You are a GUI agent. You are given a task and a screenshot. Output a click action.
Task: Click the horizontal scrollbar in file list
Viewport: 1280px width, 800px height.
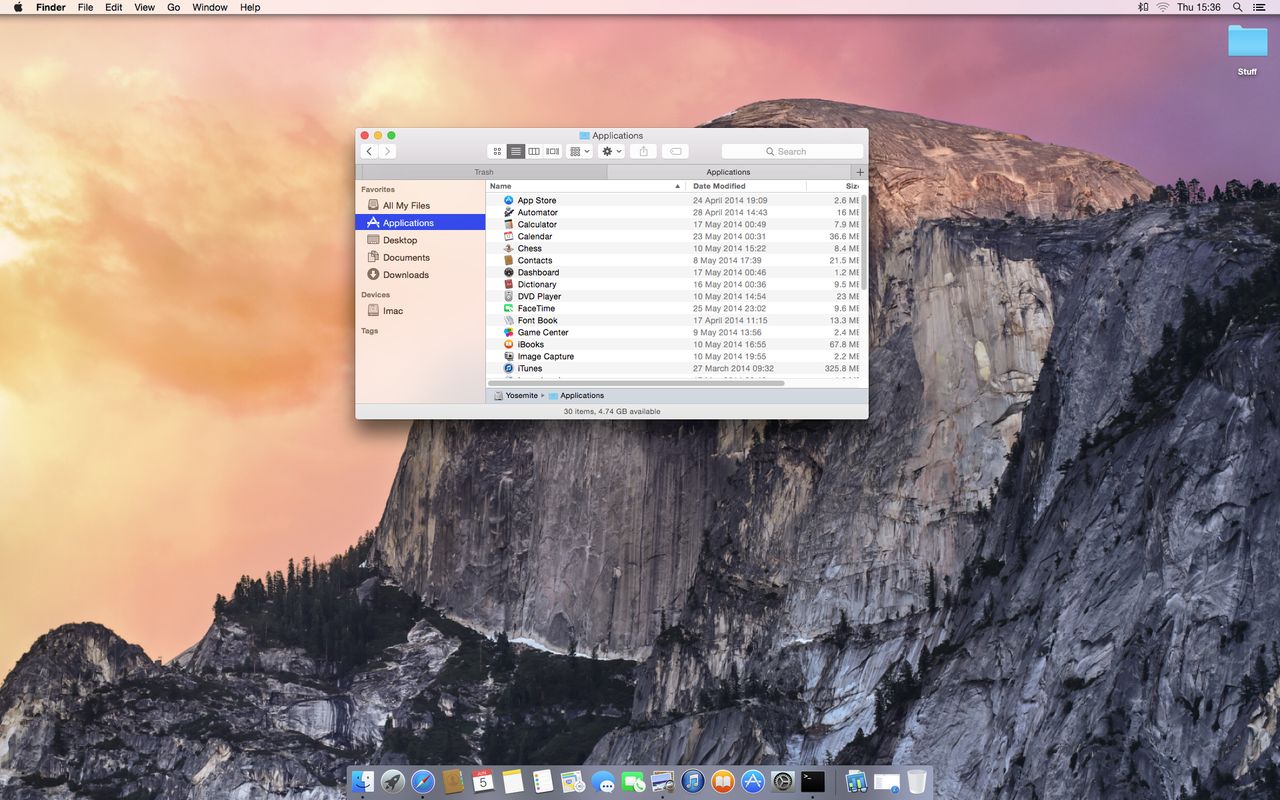636,383
